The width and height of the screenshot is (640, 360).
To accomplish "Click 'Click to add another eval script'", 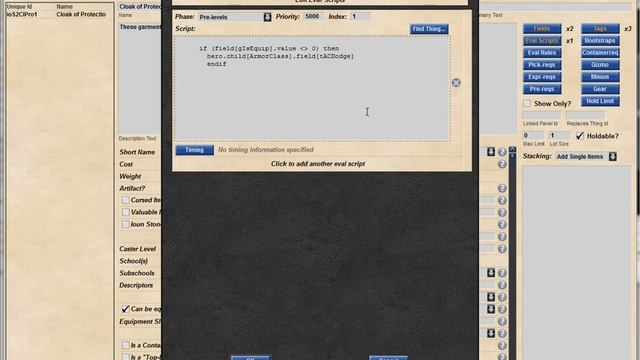I will click(318, 164).
